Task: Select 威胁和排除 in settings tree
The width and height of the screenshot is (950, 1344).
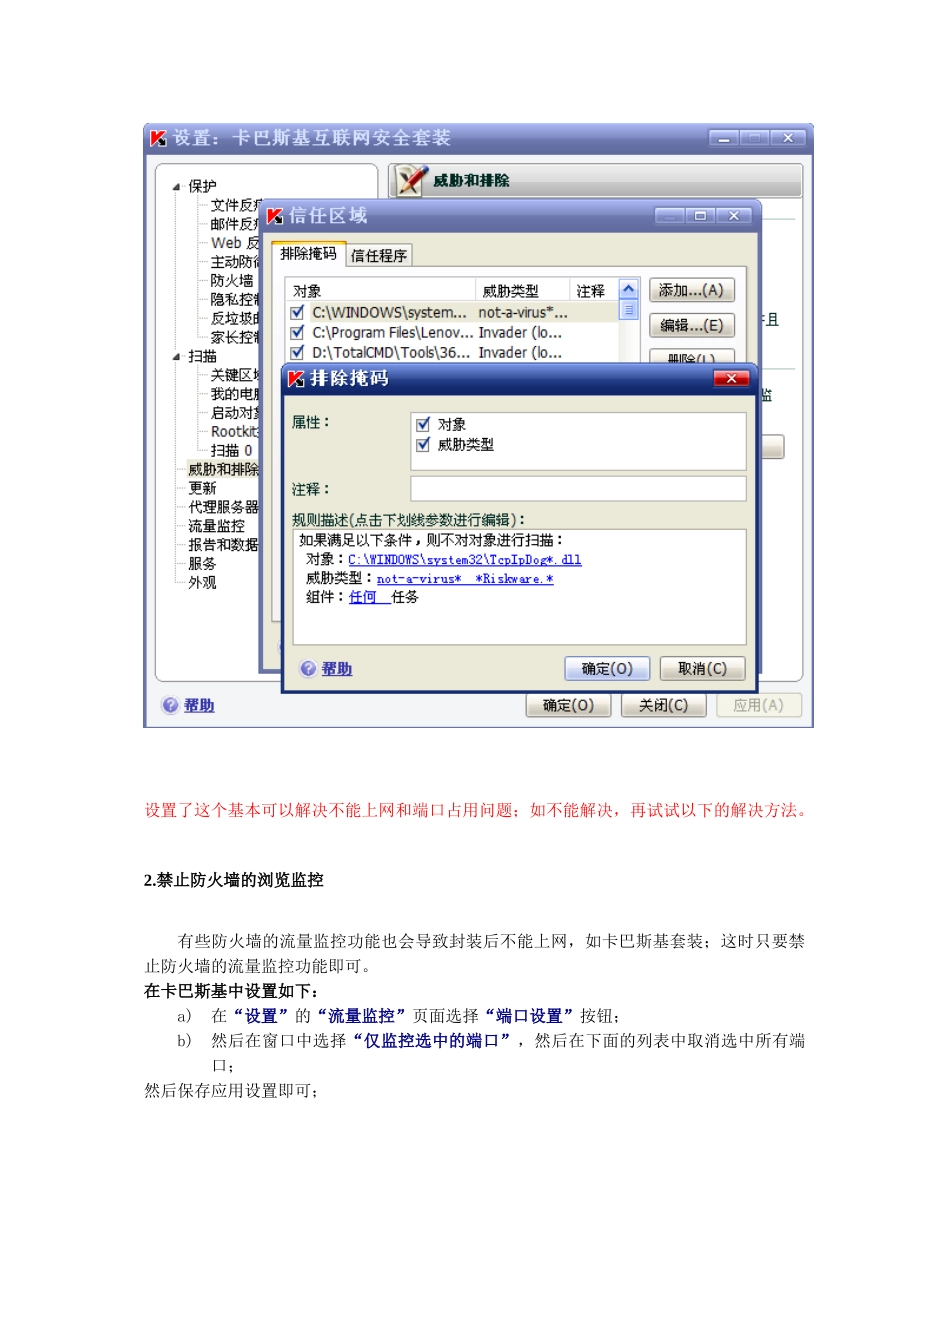Action: click(x=223, y=469)
